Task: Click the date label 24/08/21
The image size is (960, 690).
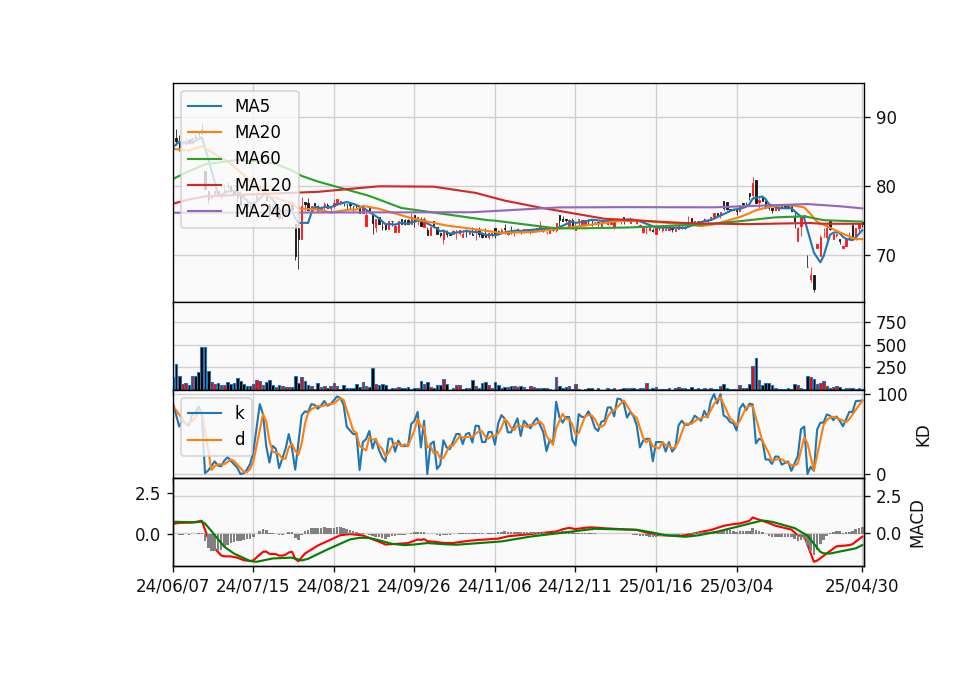Action: pos(333,586)
